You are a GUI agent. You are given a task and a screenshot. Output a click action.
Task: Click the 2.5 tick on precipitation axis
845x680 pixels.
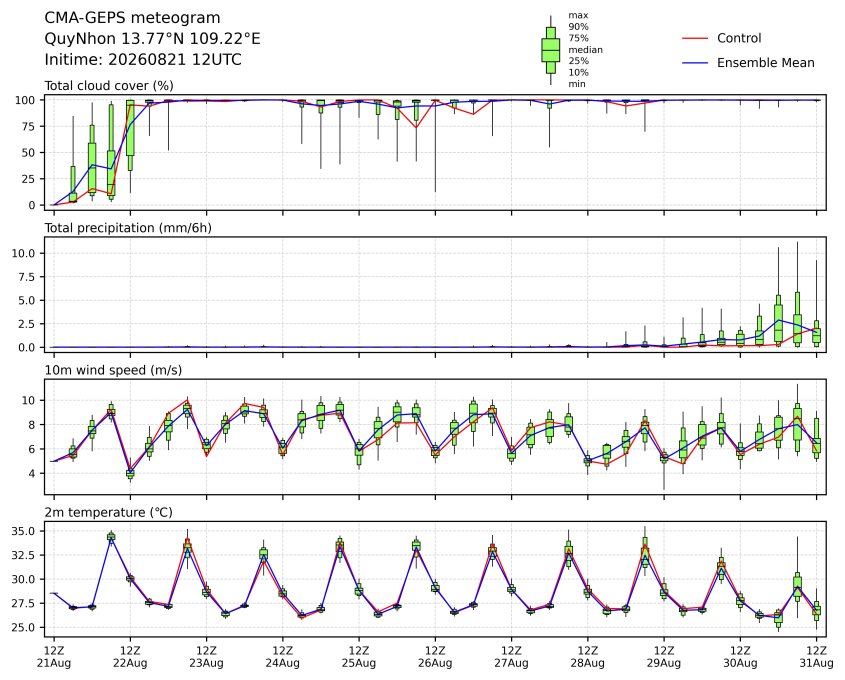pos(27,324)
